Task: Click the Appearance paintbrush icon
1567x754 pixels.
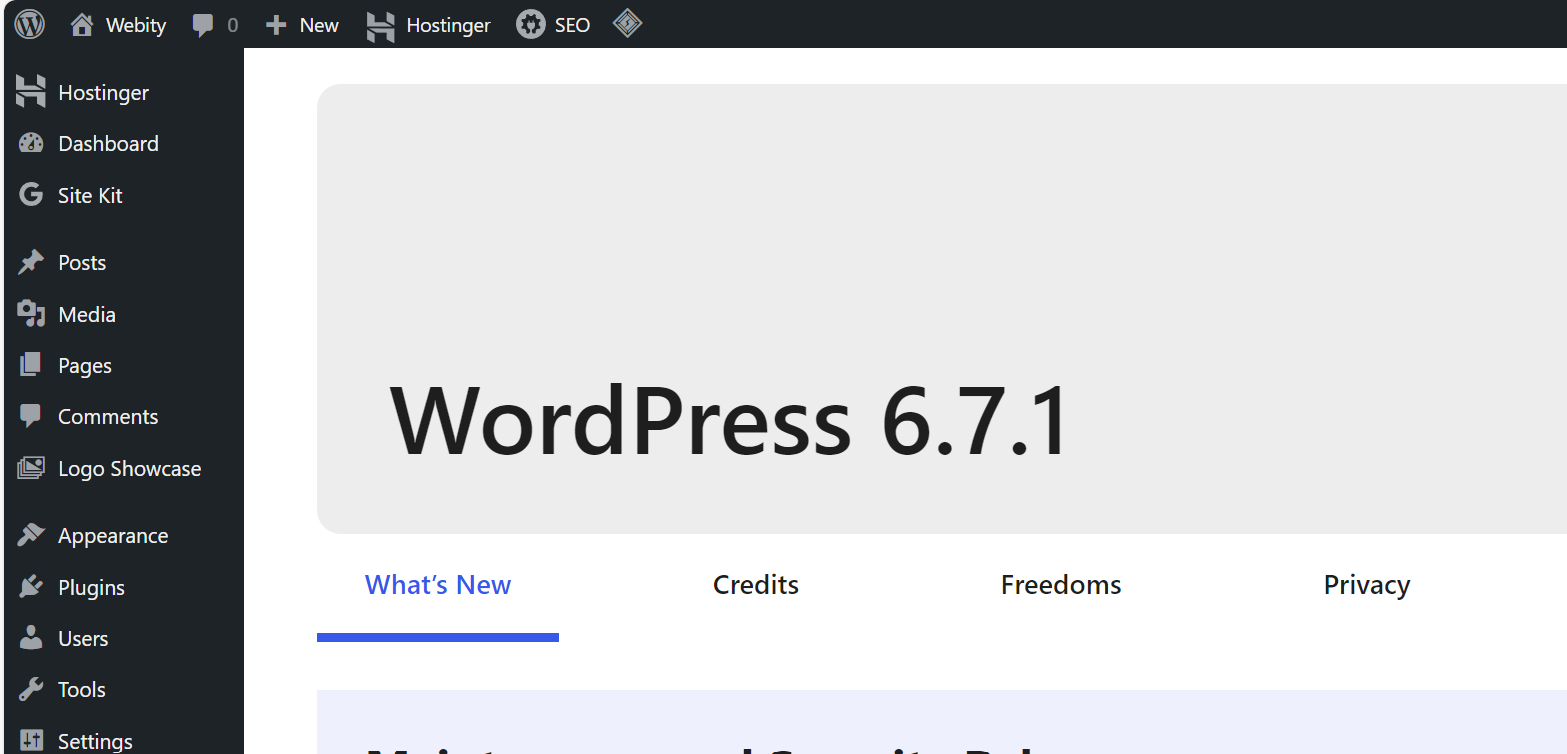Action: pos(31,536)
